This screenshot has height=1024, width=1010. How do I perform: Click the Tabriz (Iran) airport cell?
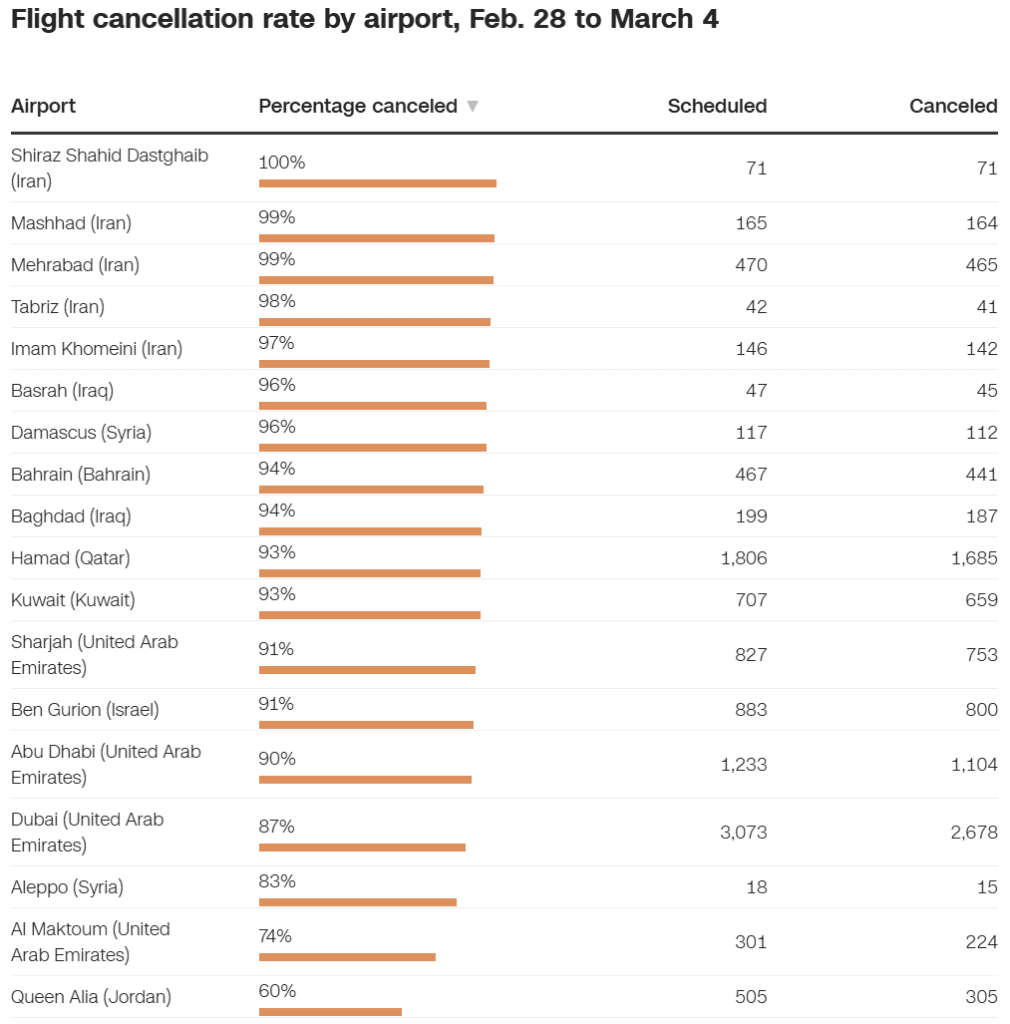(x=58, y=307)
